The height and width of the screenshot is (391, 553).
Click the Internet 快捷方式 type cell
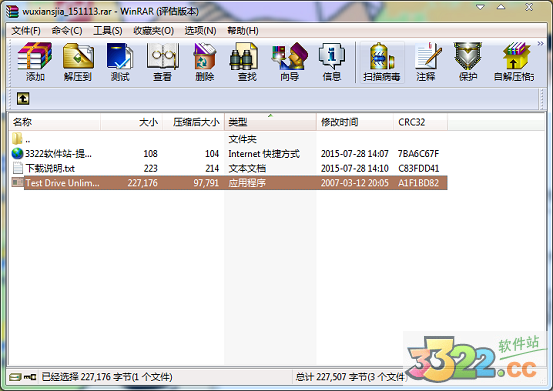click(264, 154)
